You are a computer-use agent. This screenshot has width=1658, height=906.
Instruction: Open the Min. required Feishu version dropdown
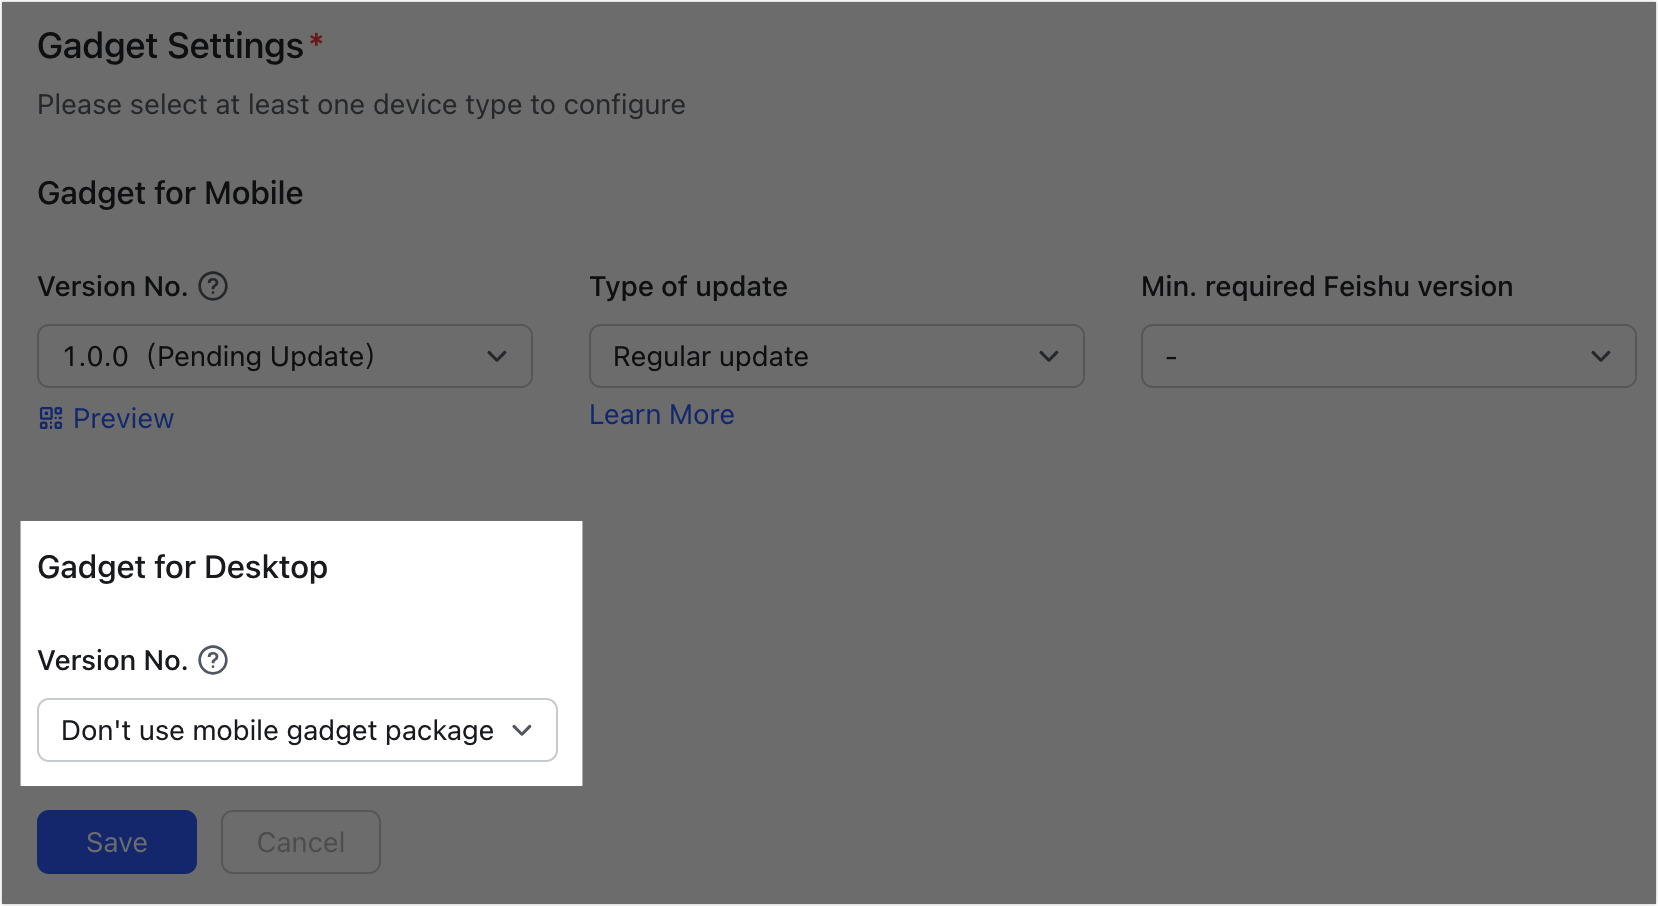pos(1388,357)
